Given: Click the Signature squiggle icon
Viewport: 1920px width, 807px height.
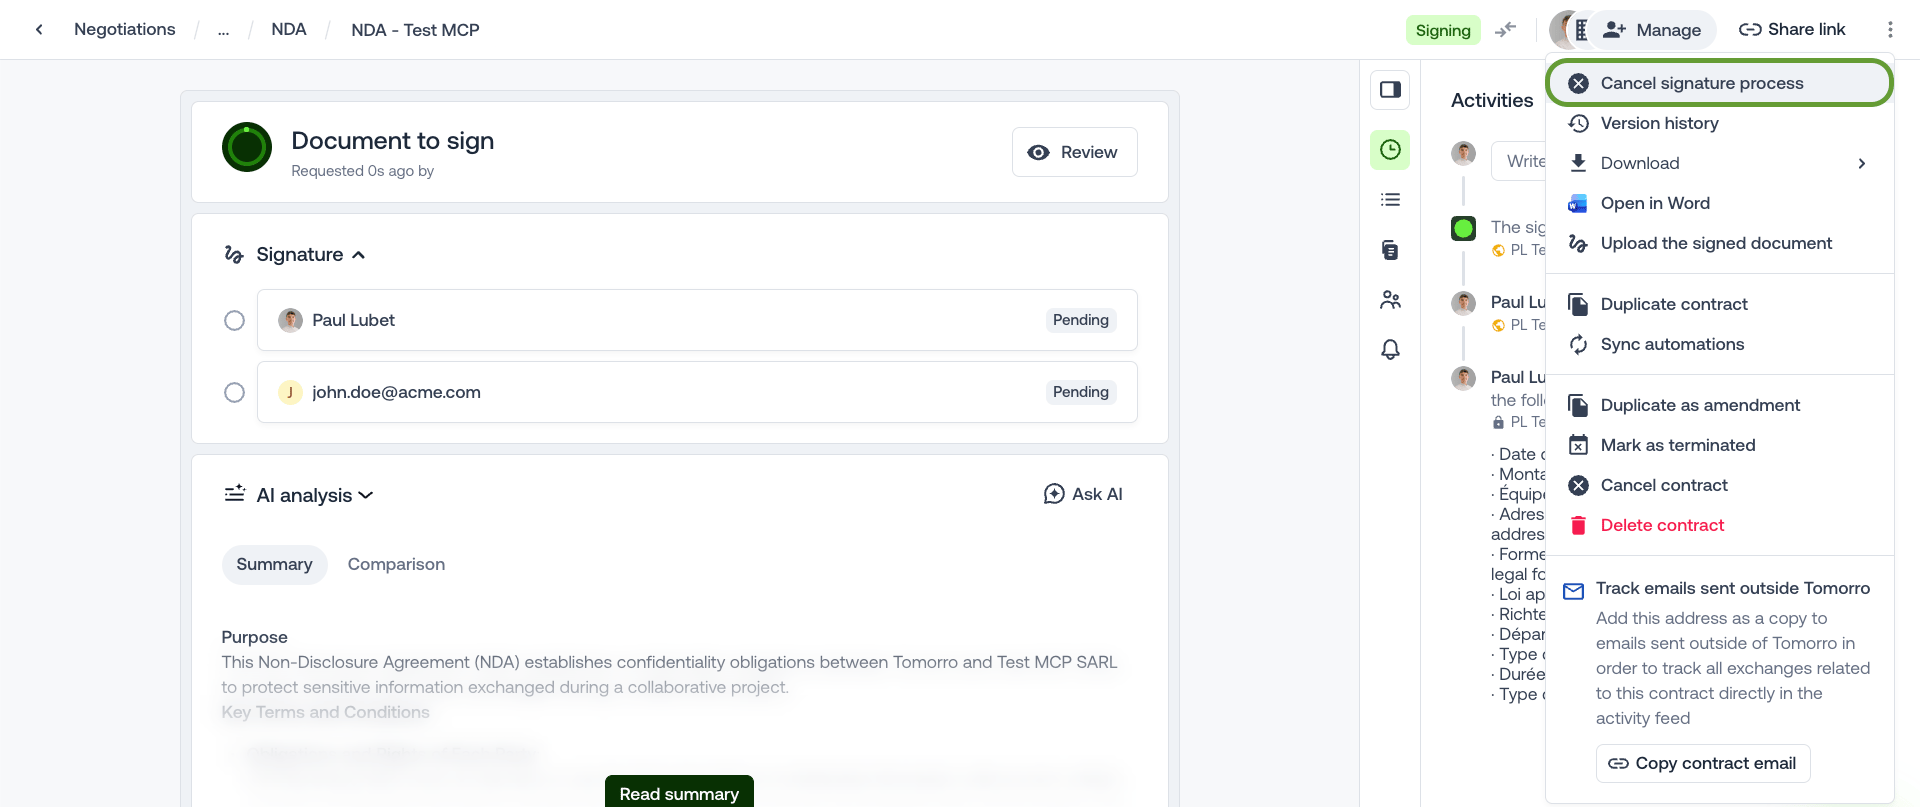Looking at the screenshot, I should tap(234, 255).
